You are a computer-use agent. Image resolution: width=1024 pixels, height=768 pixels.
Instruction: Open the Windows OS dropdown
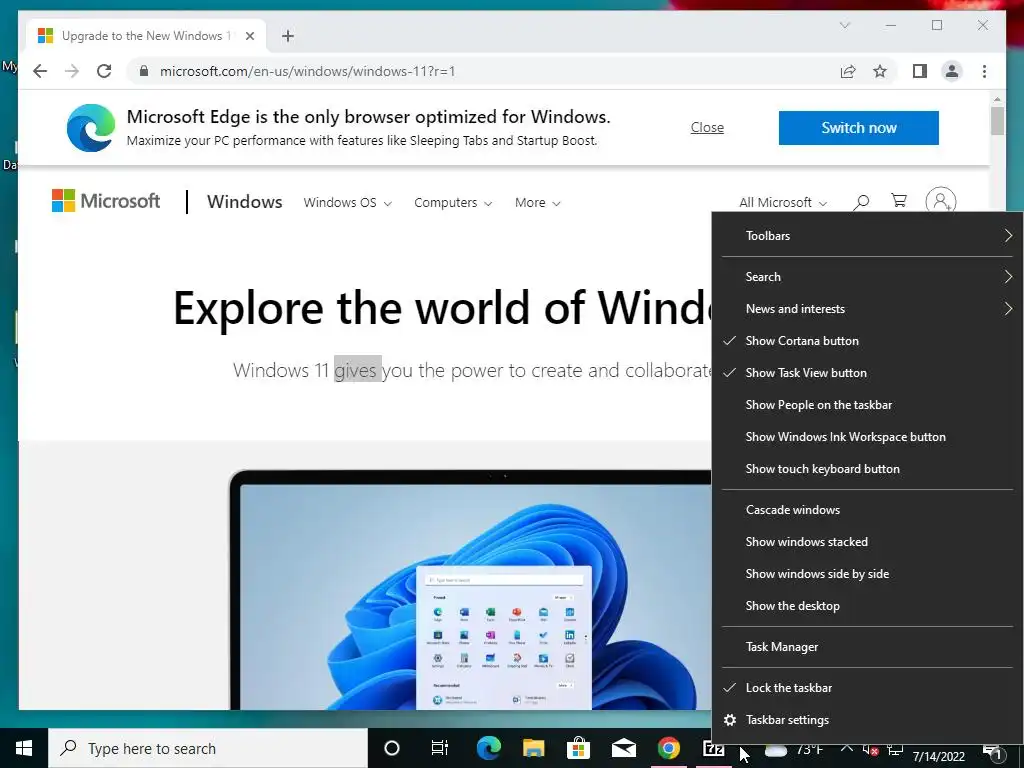pyautogui.click(x=347, y=202)
